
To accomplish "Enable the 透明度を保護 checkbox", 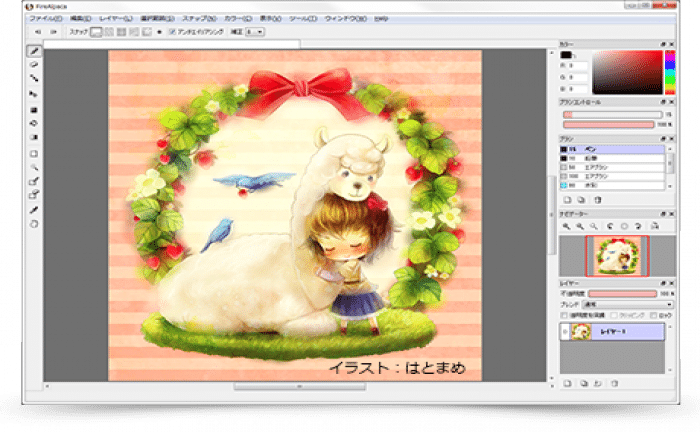I will coord(564,316).
